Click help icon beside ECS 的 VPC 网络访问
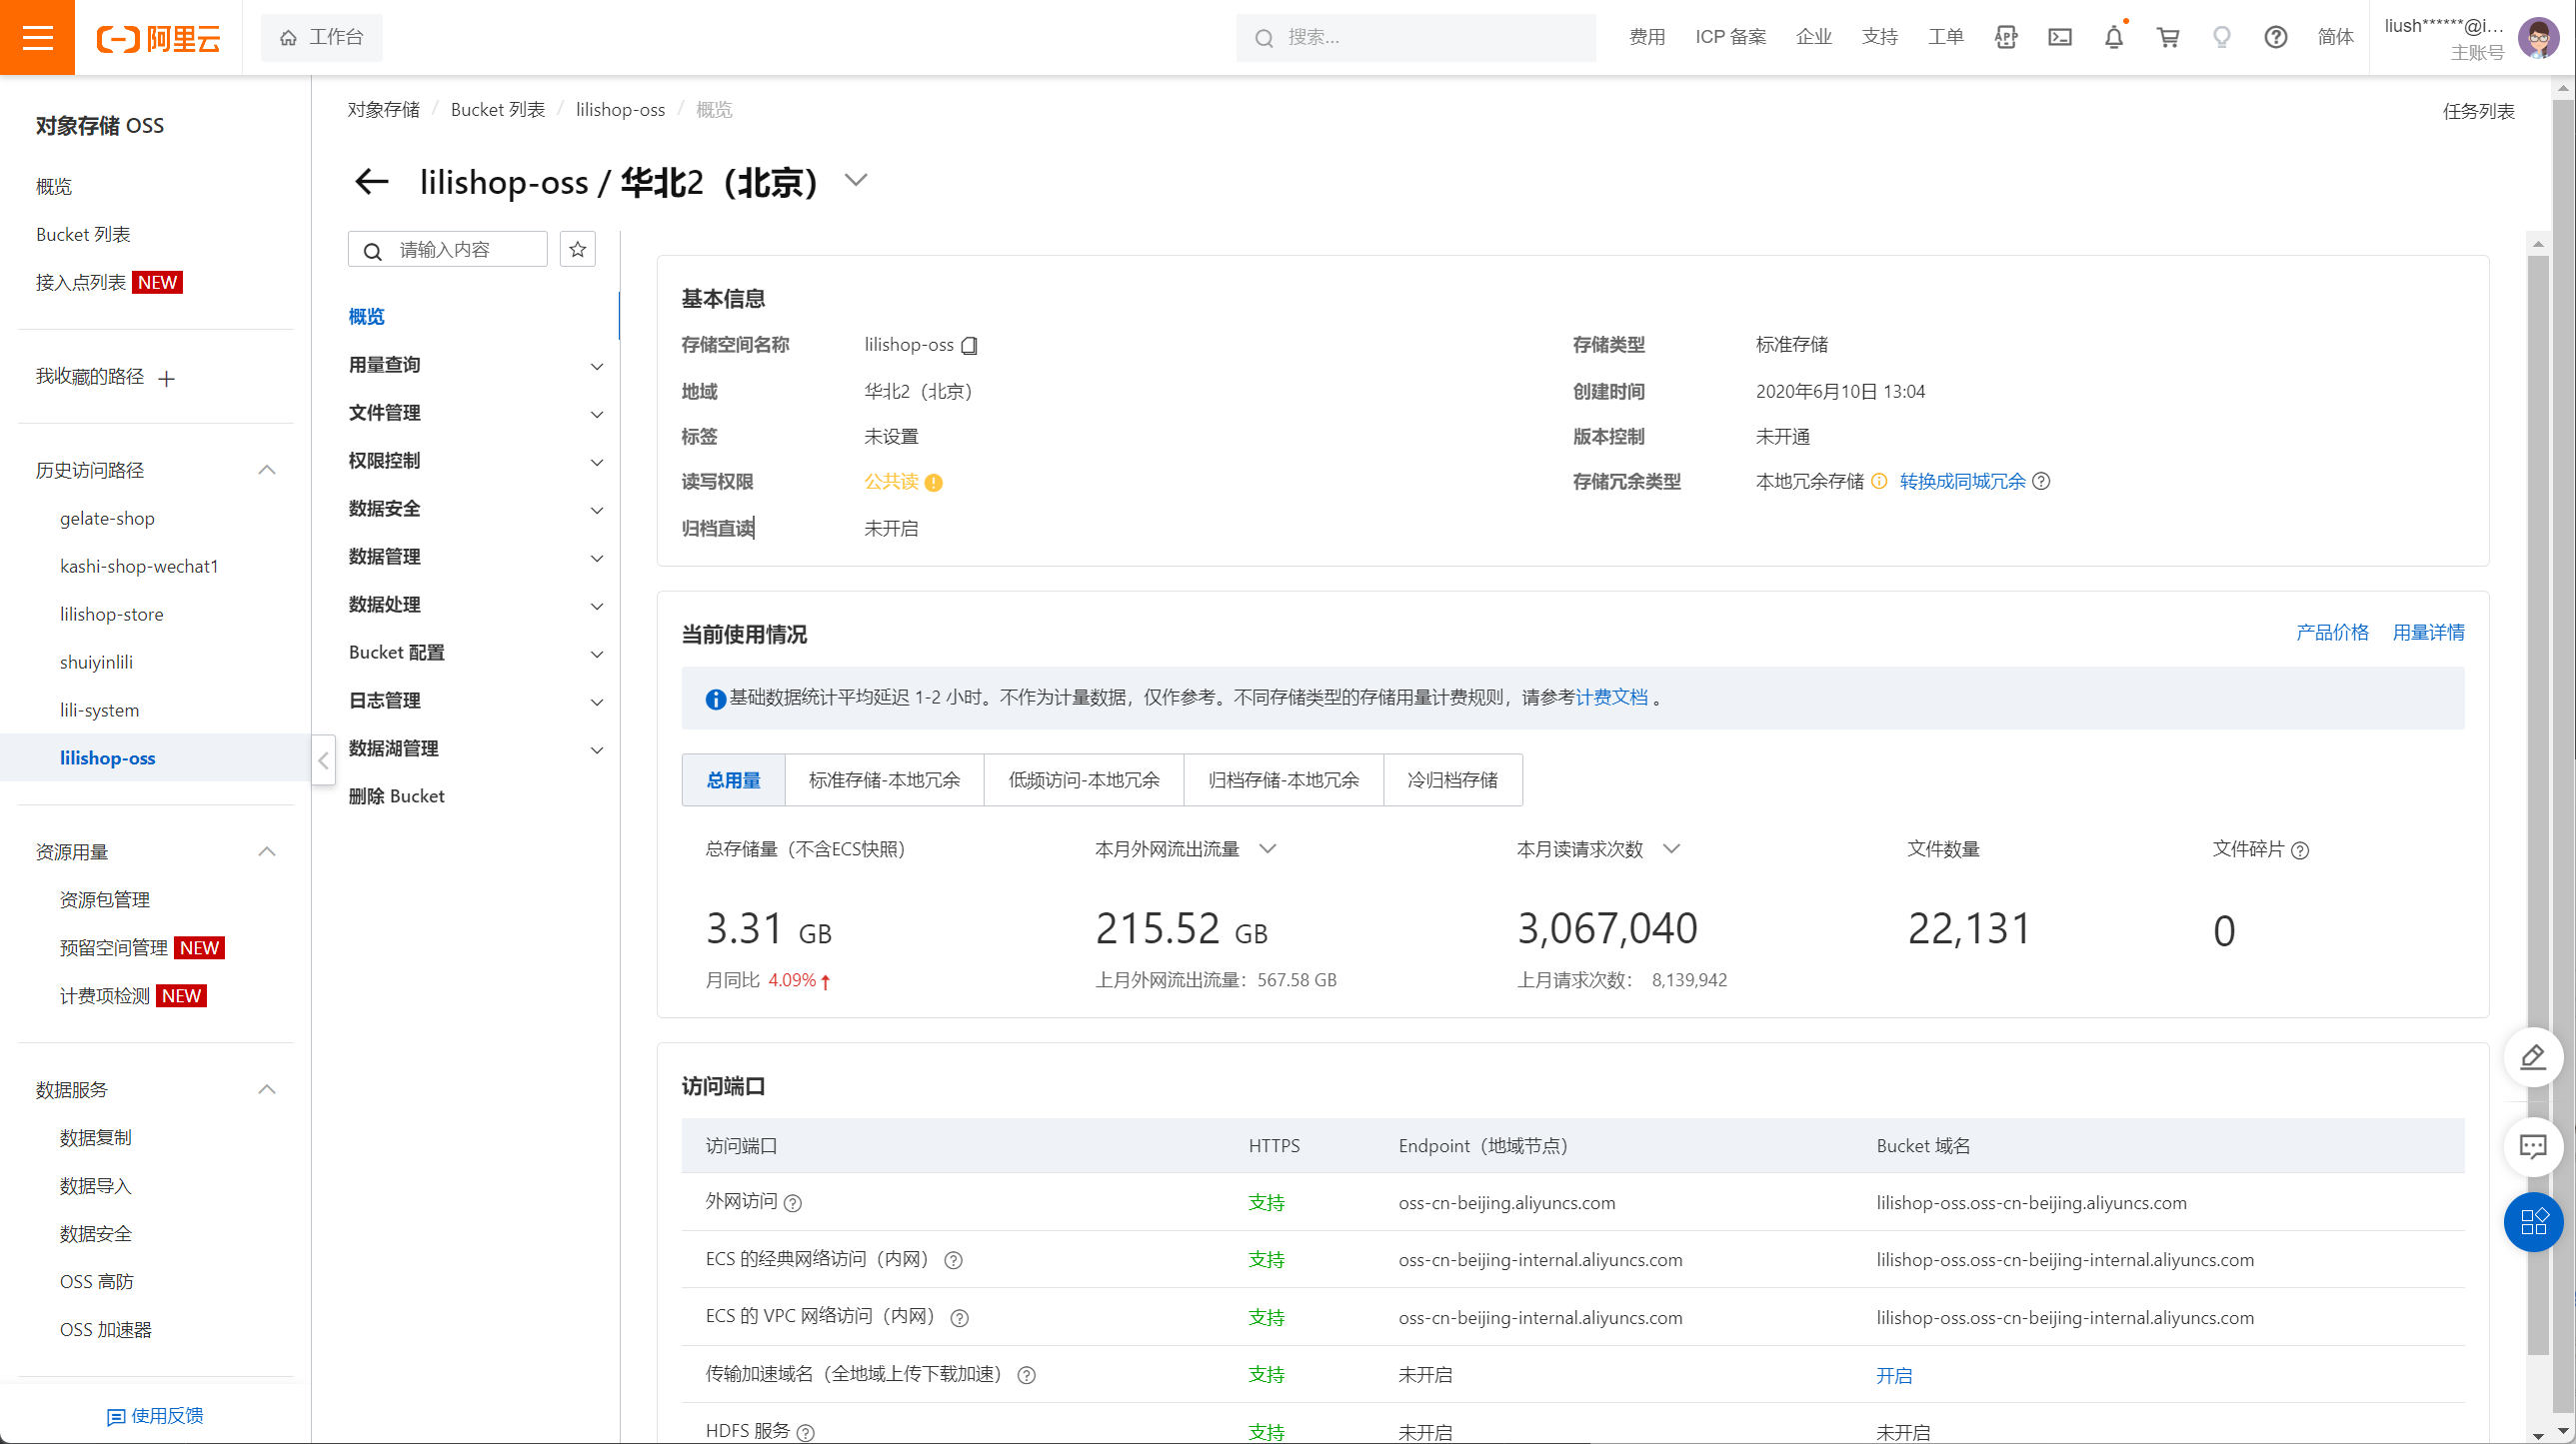Screen dimensions: 2576x1444 point(960,1318)
